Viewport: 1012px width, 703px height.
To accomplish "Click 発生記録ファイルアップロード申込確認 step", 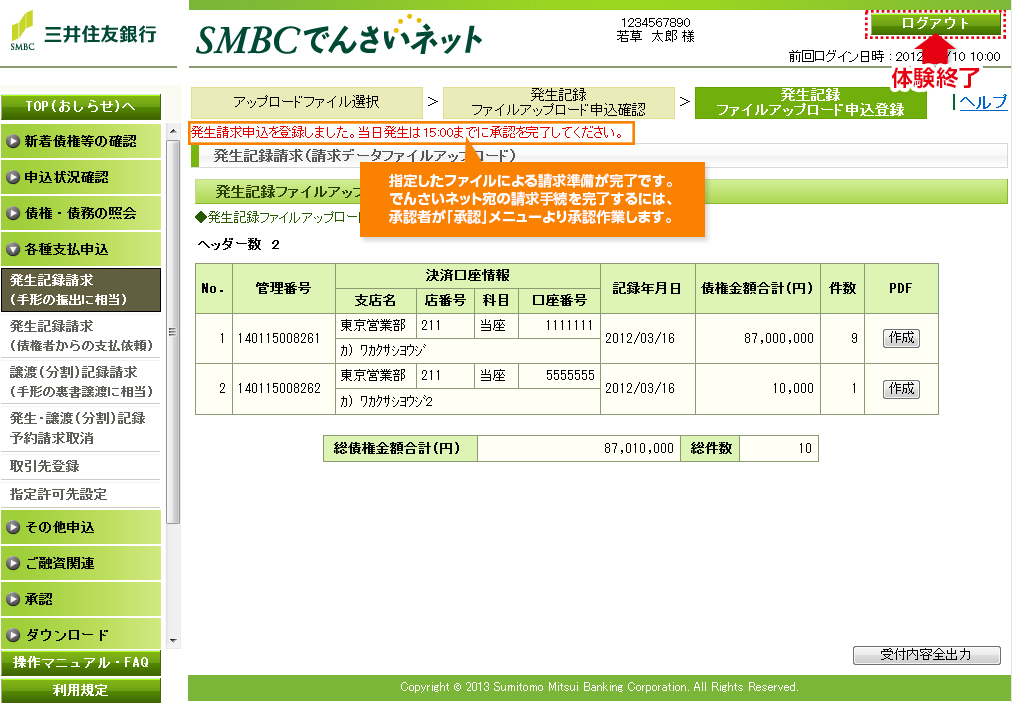I will [x=558, y=103].
